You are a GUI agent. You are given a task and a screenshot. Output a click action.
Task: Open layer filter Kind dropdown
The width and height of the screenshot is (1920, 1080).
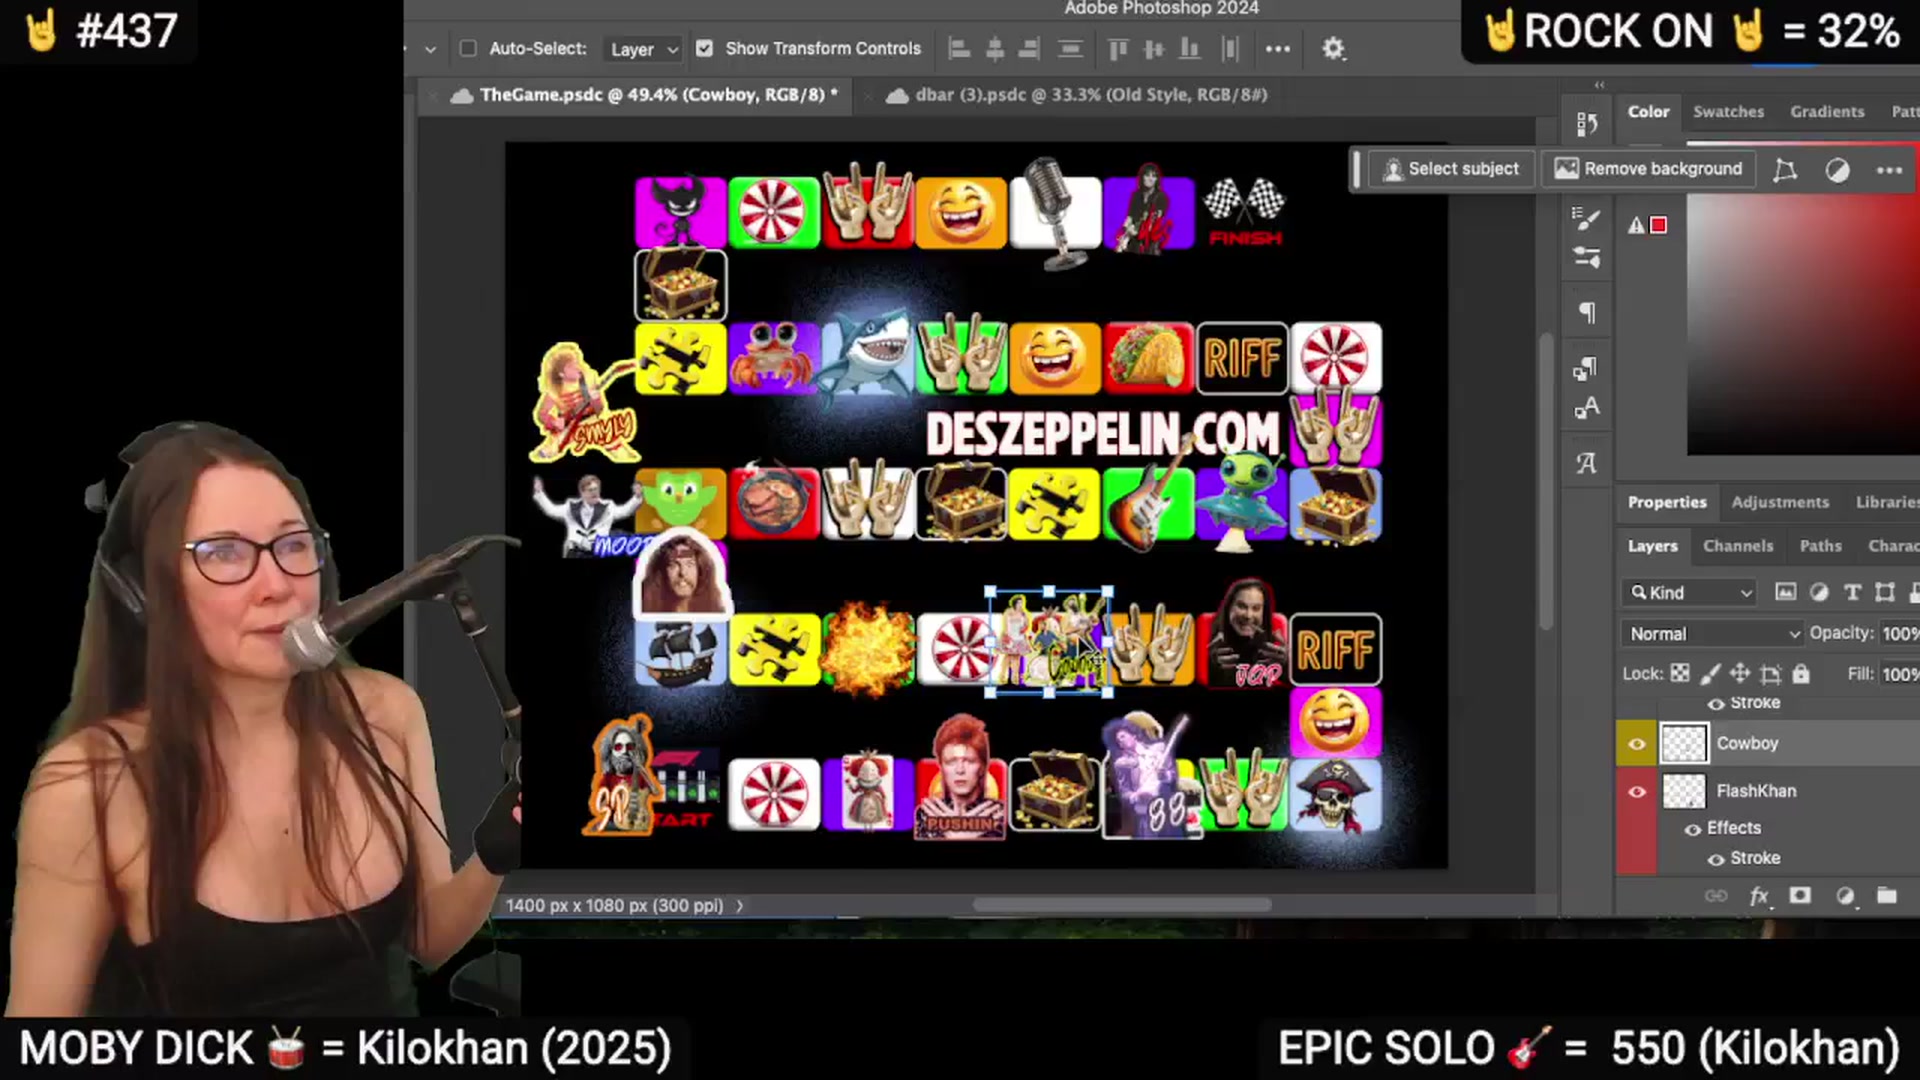[x=1689, y=592]
